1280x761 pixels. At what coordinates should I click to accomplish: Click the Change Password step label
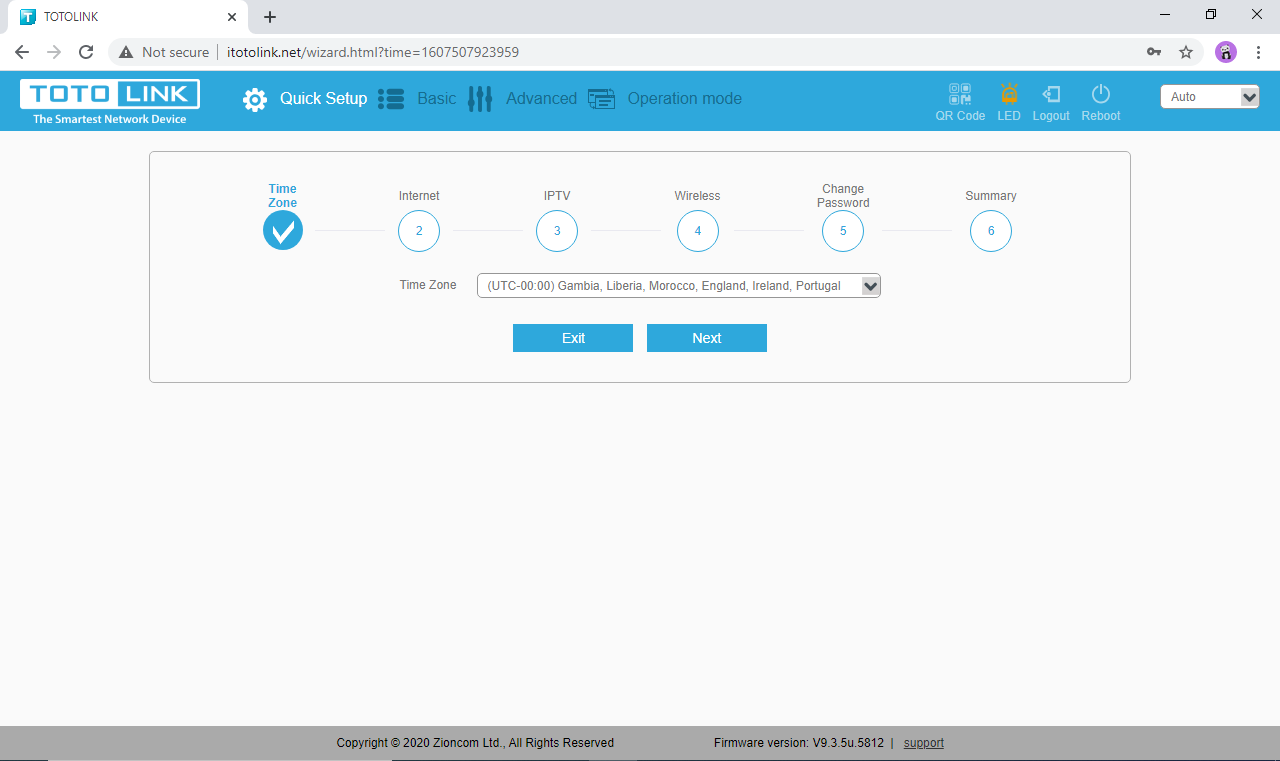tap(843, 196)
